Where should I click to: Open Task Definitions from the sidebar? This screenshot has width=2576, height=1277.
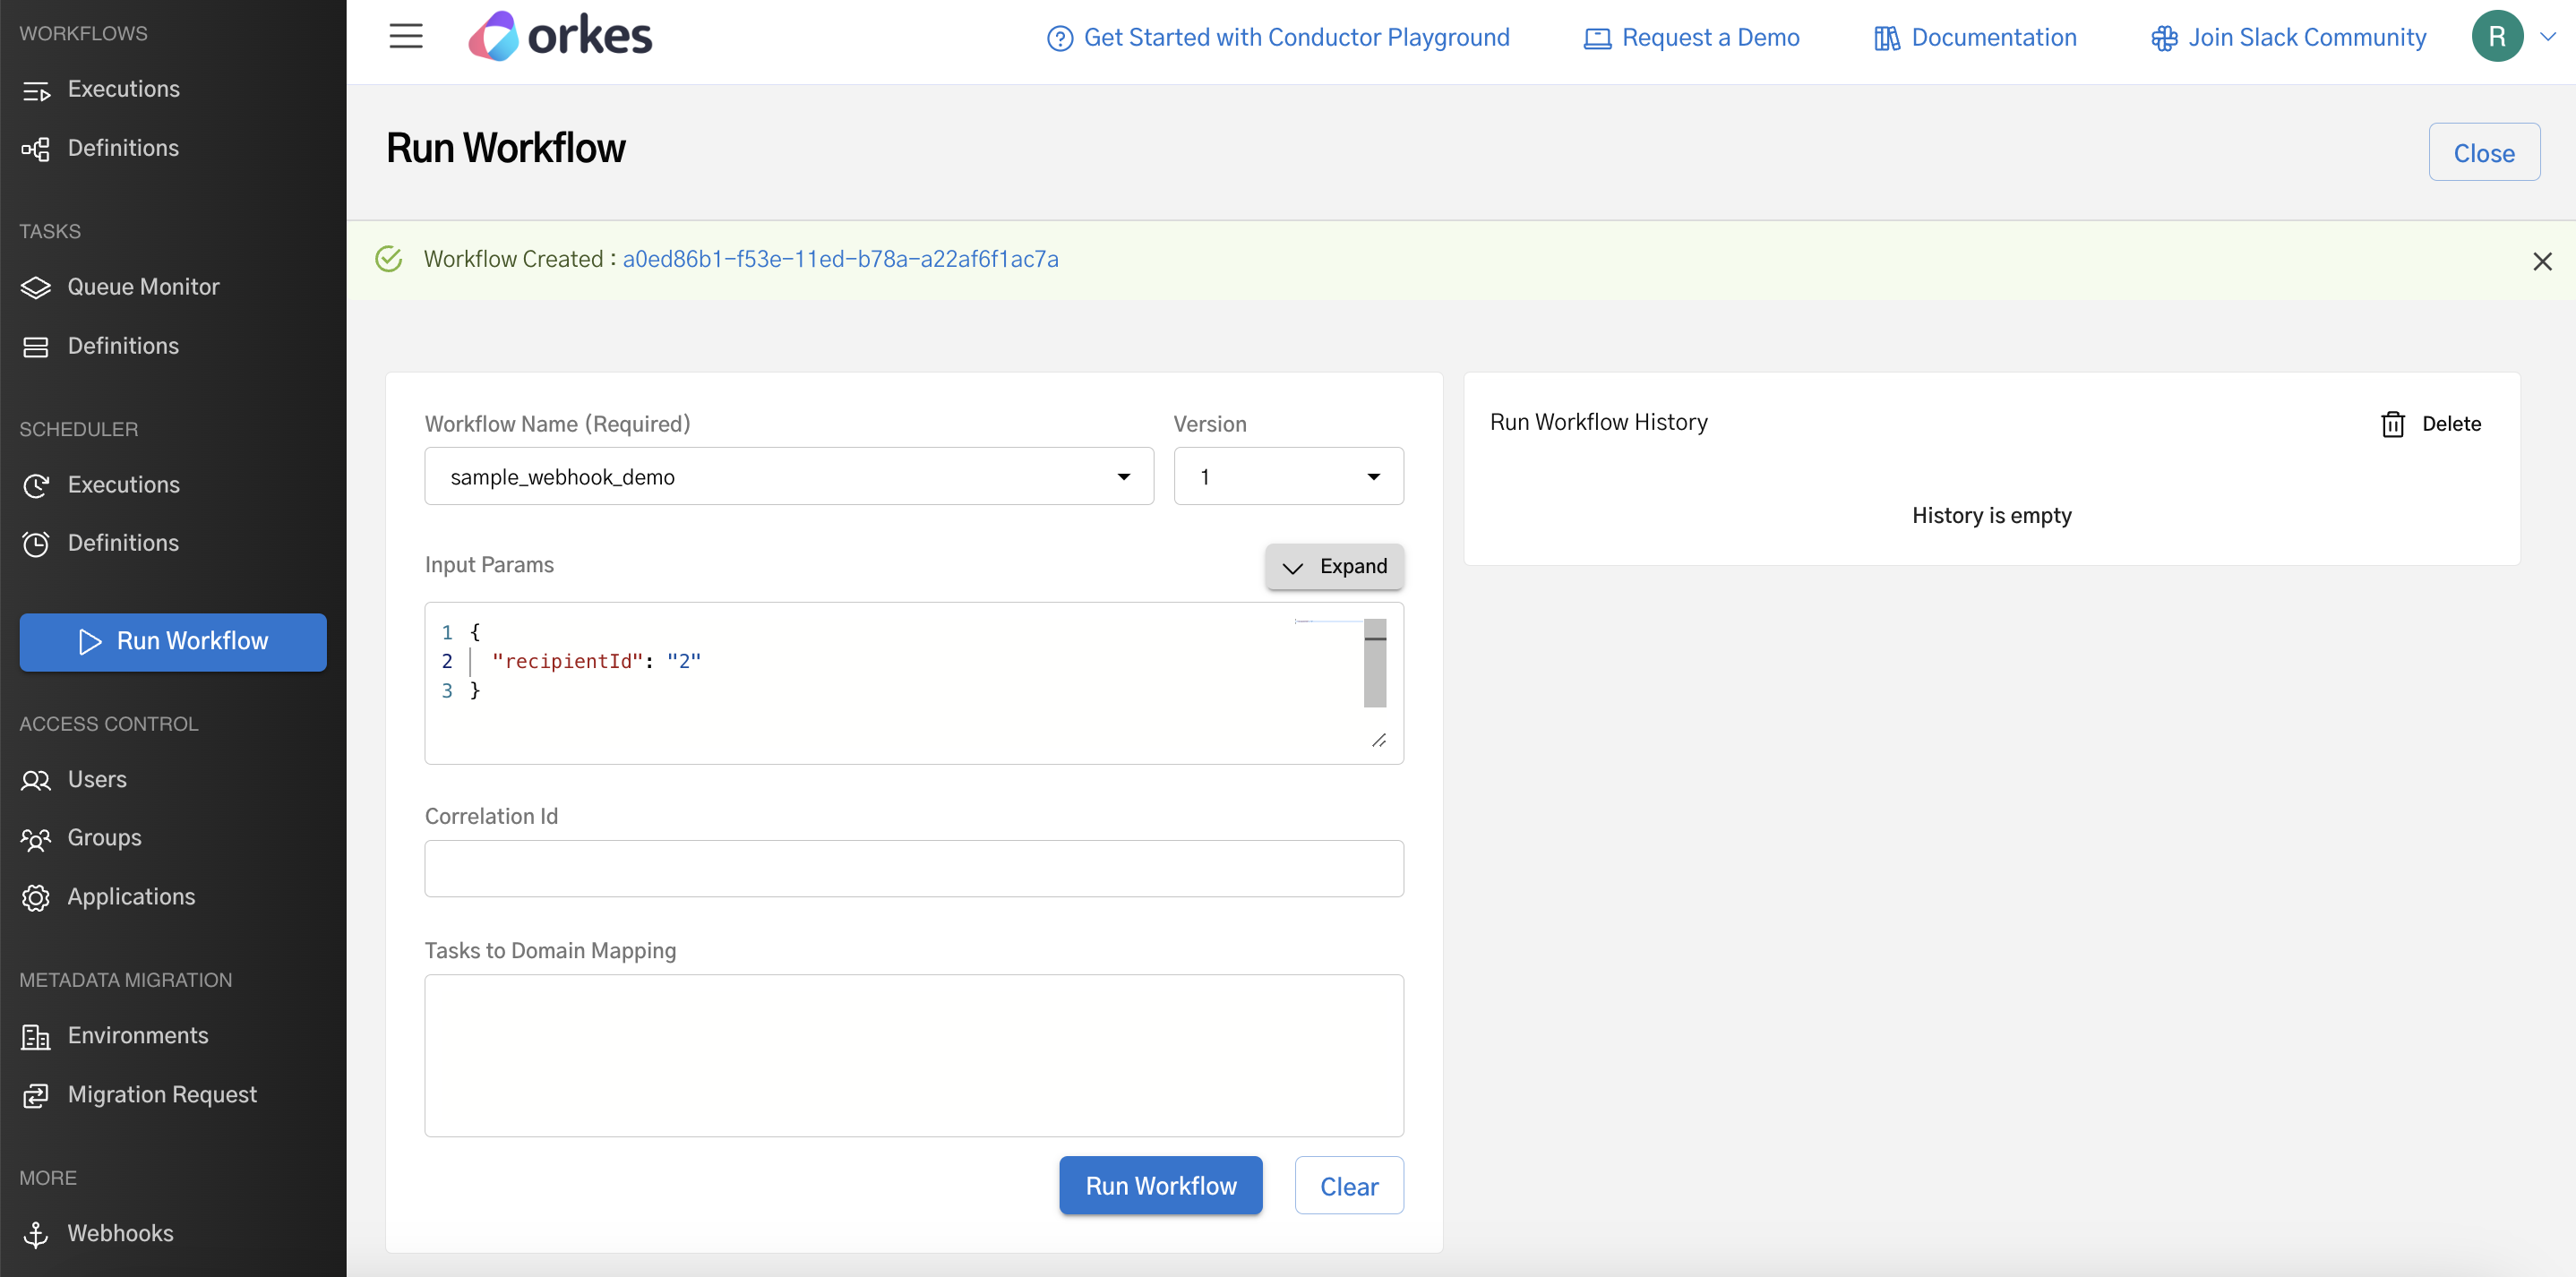point(123,346)
